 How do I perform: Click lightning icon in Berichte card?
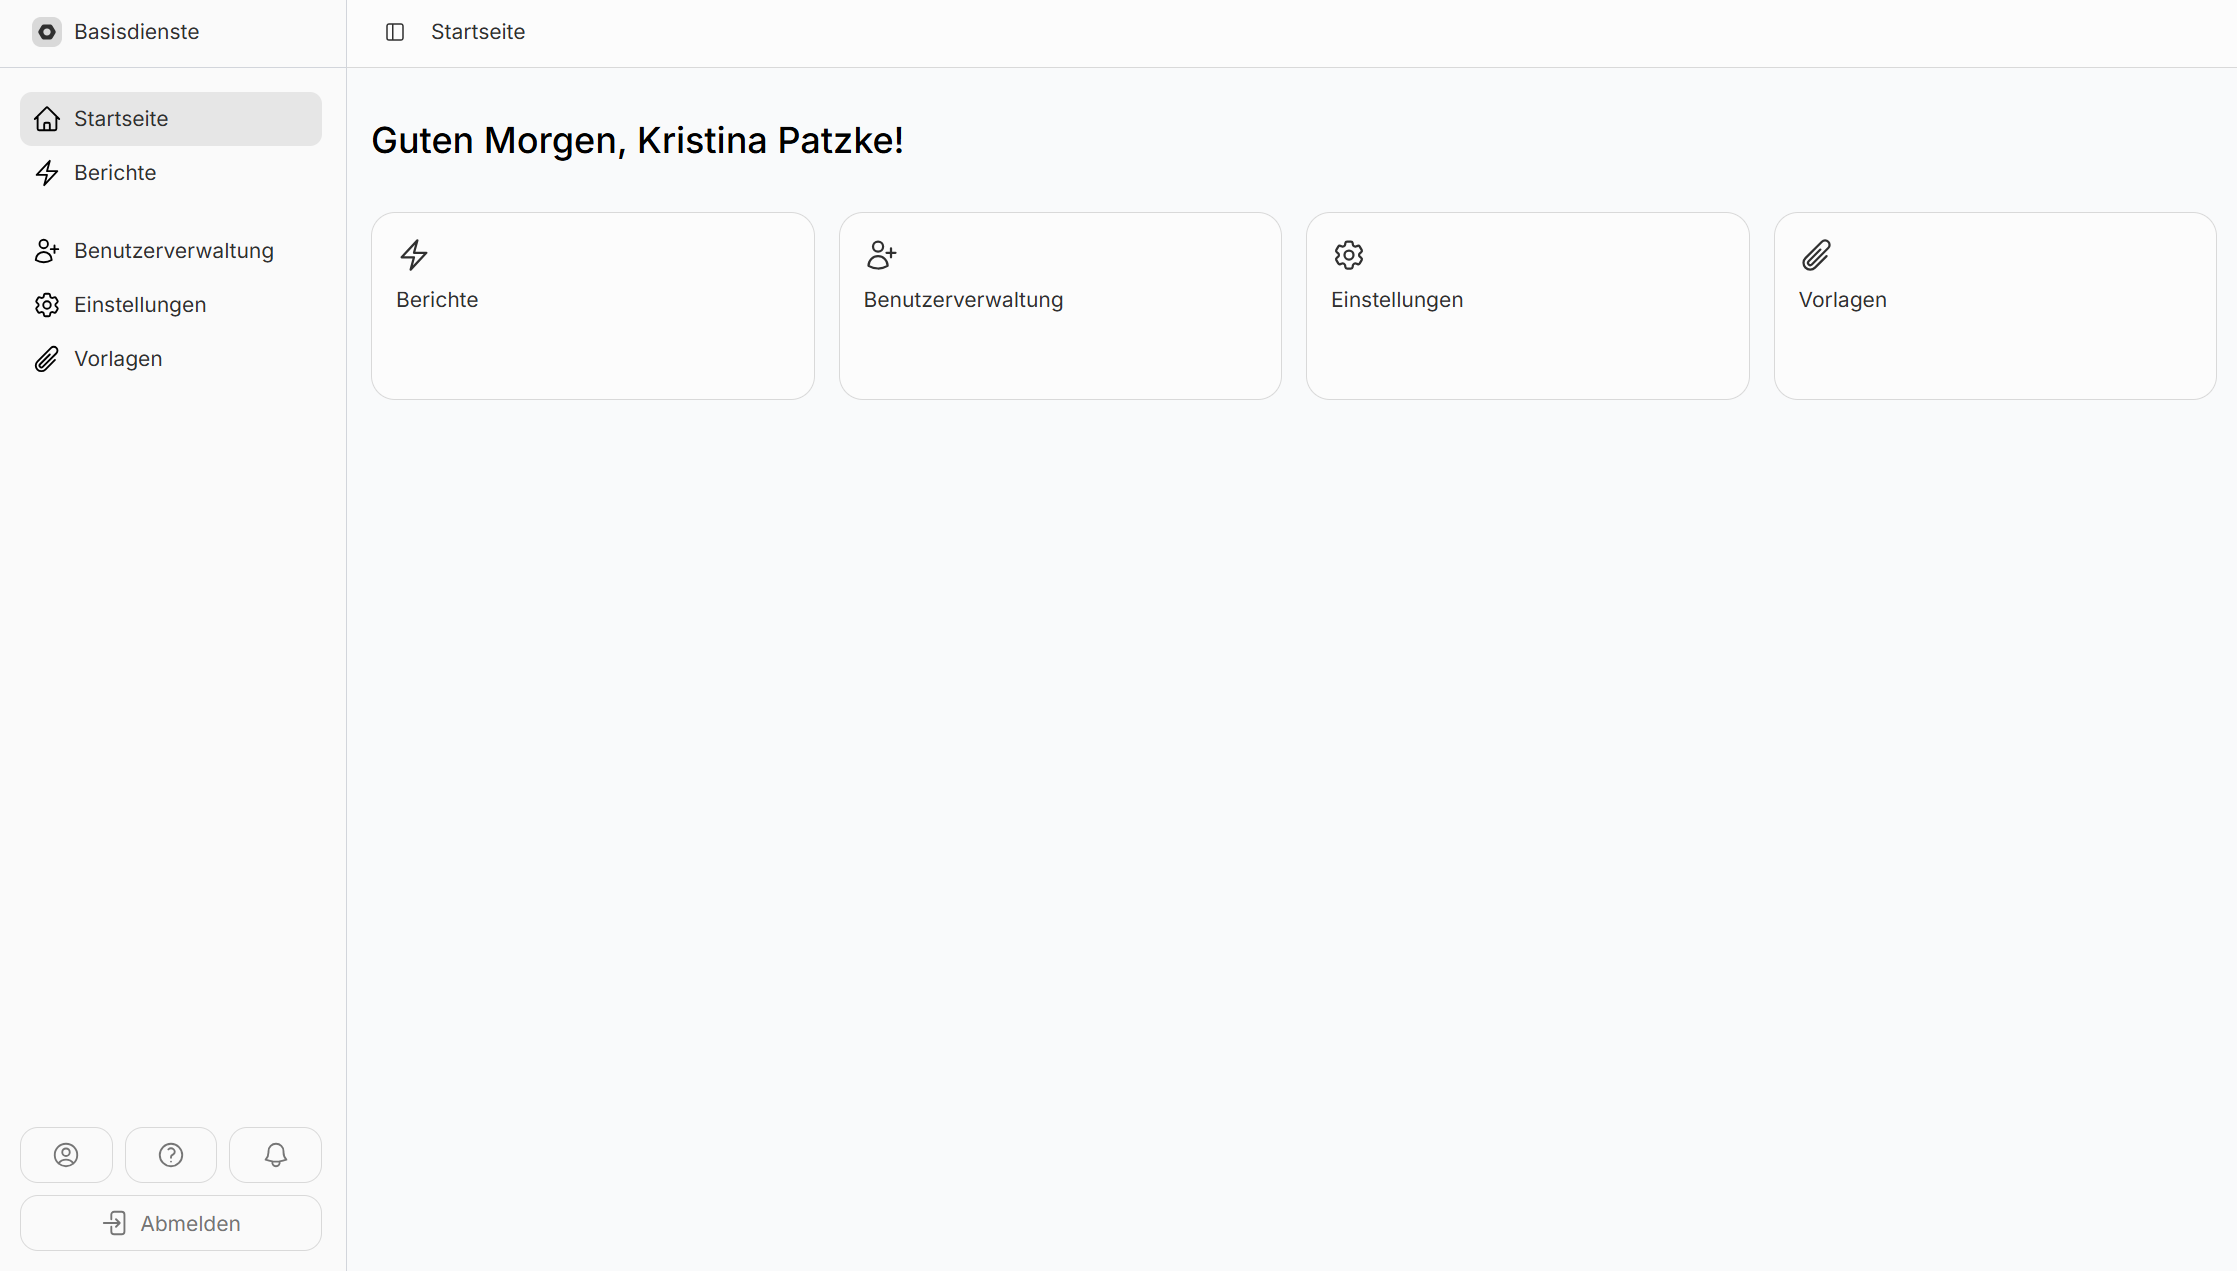[x=414, y=255]
